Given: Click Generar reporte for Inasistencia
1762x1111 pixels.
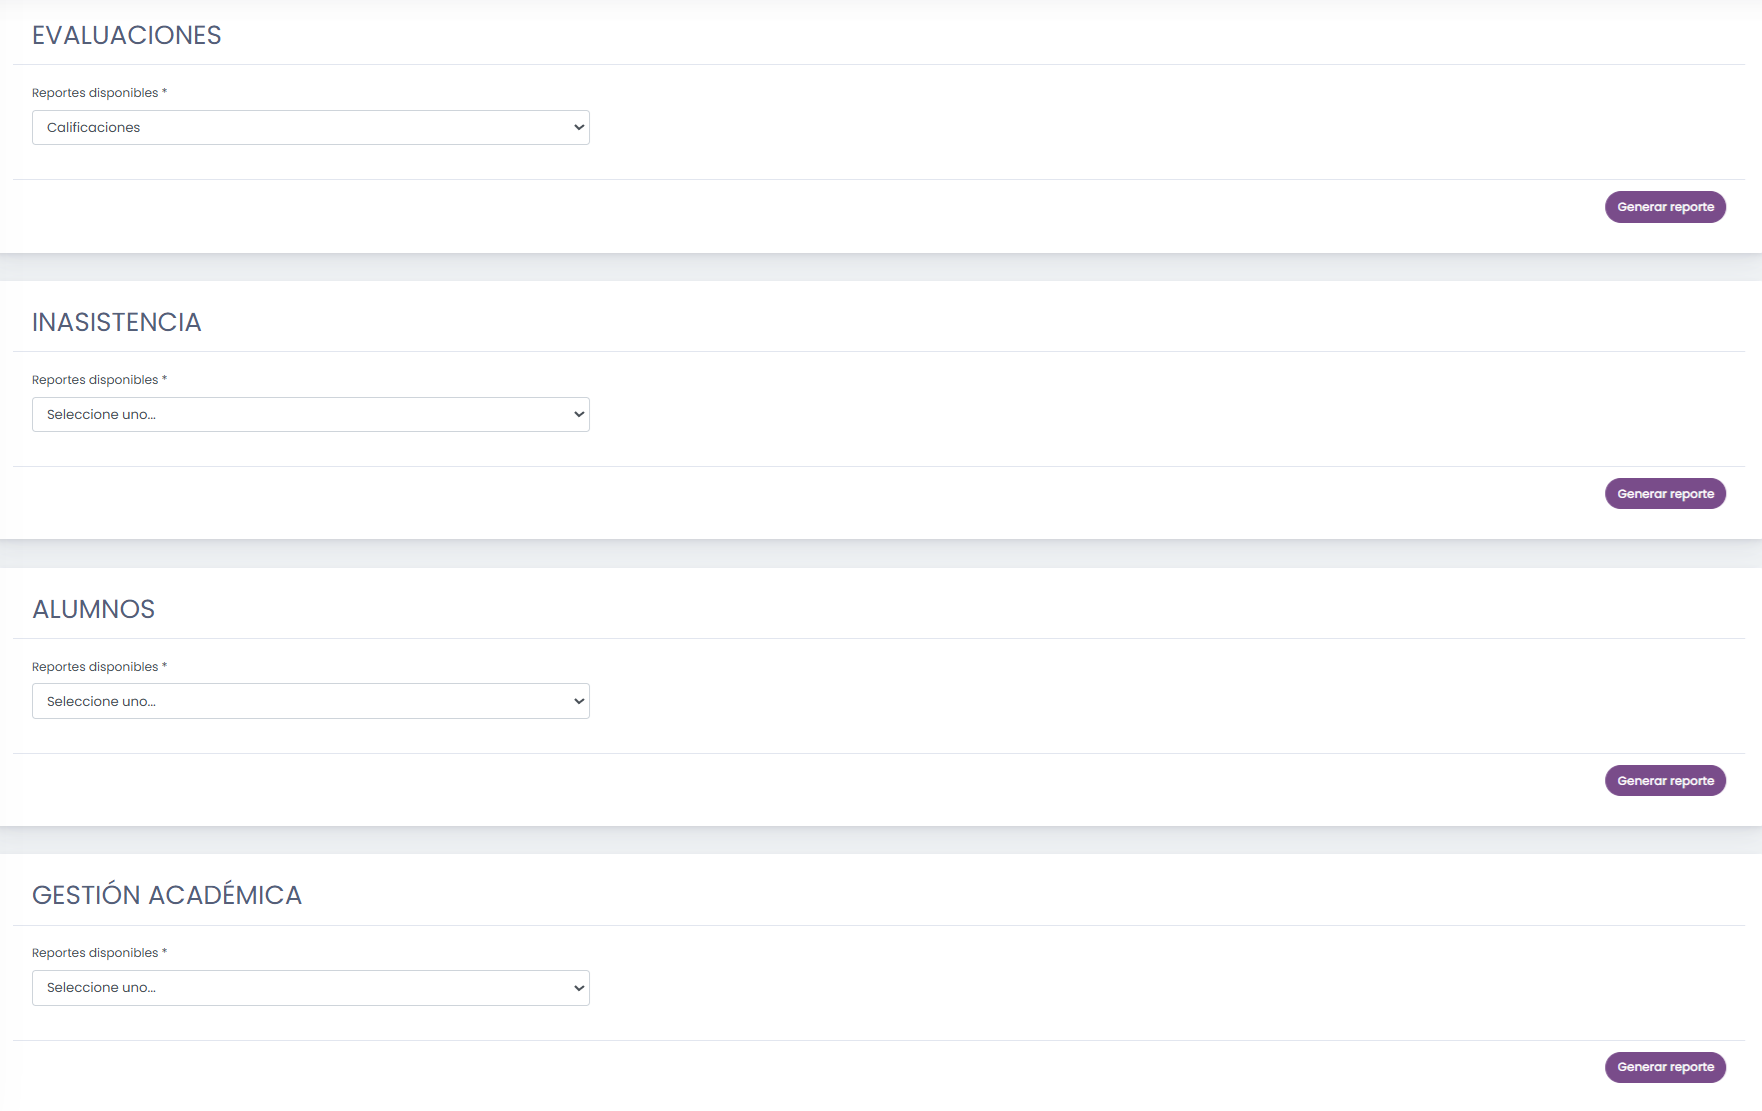Looking at the screenshot, I should 1665,494.
